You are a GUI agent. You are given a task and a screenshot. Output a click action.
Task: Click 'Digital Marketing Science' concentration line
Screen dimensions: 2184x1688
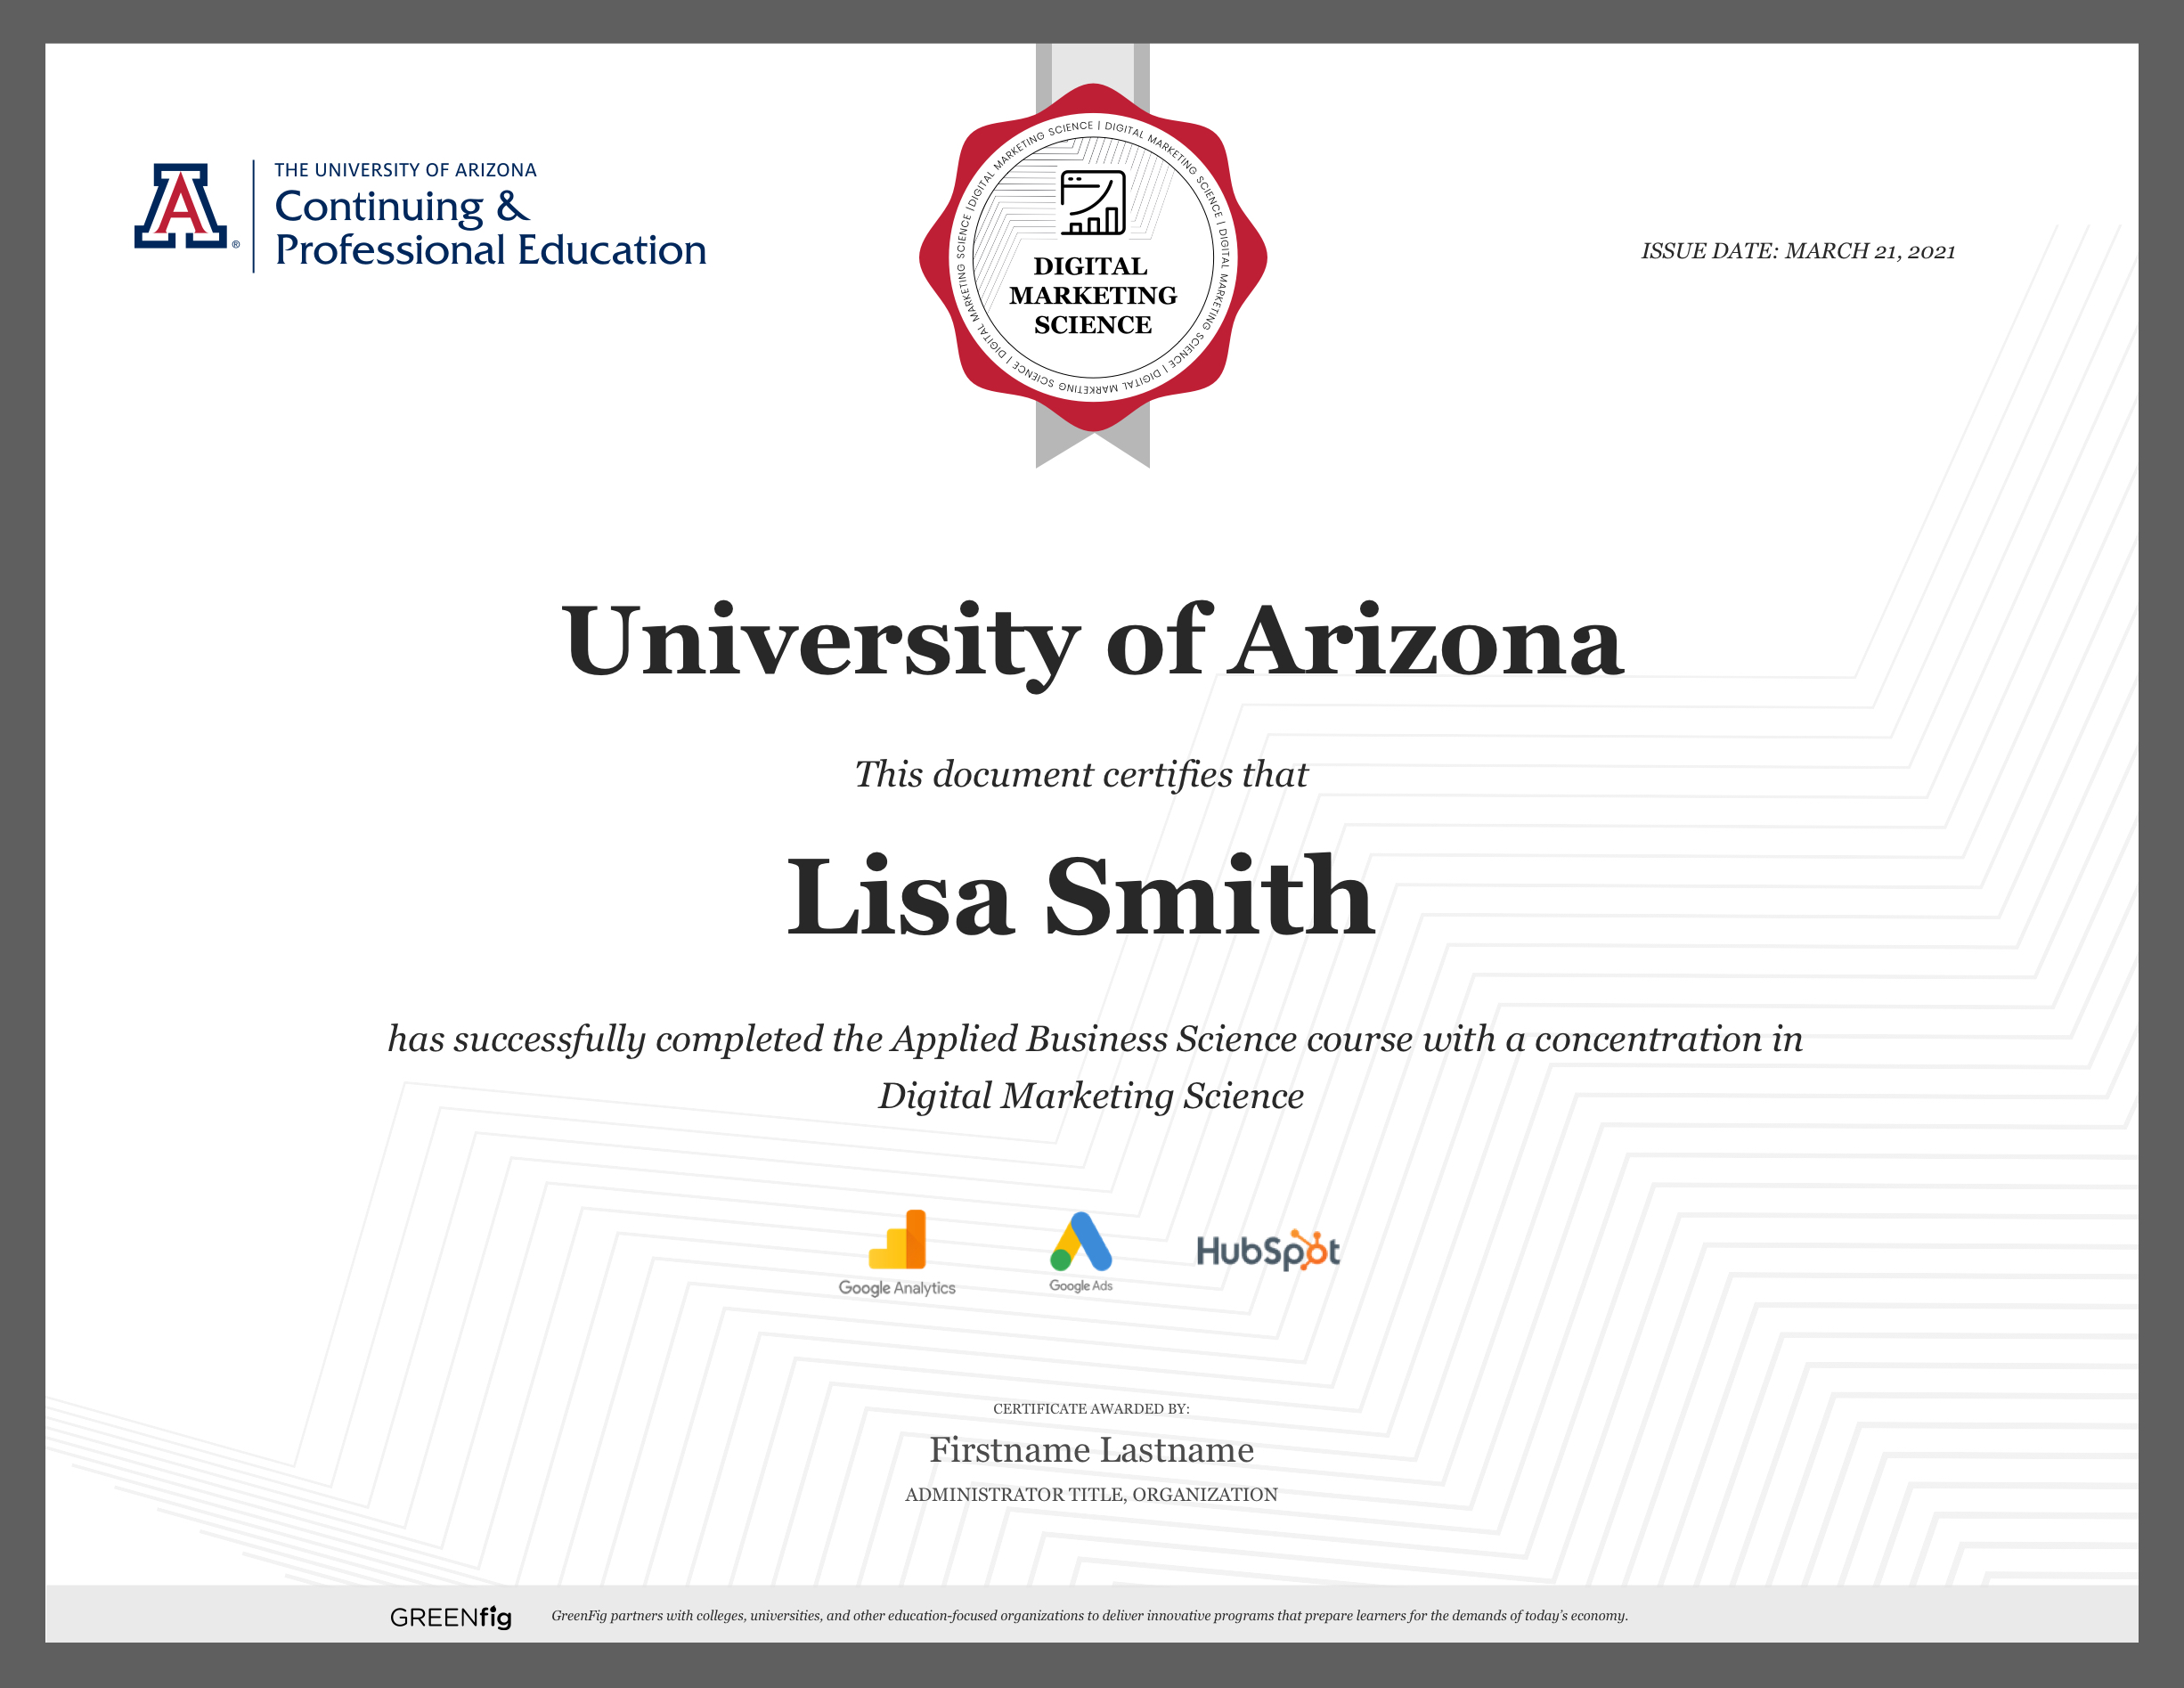[x=1091, y=1097]
